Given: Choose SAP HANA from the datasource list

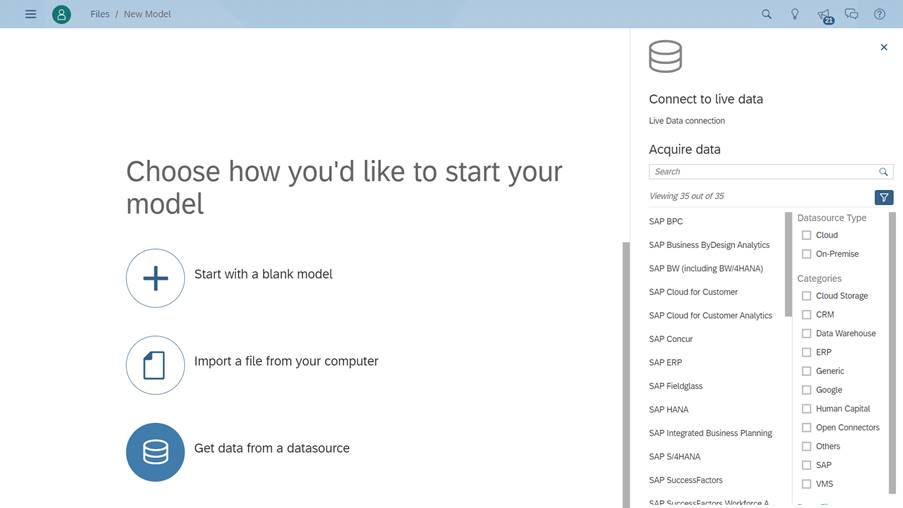Looking at the screenshot, I should 668,409.
